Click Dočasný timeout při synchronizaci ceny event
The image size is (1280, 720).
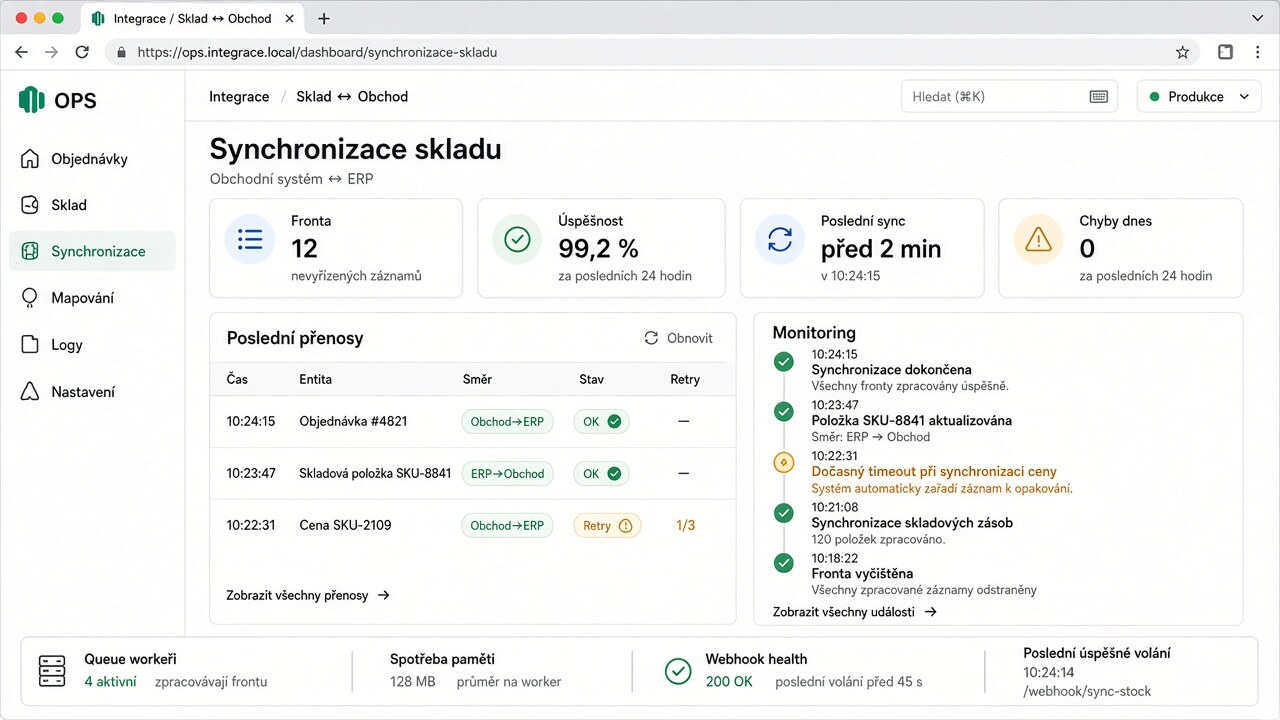coord(934,471)
